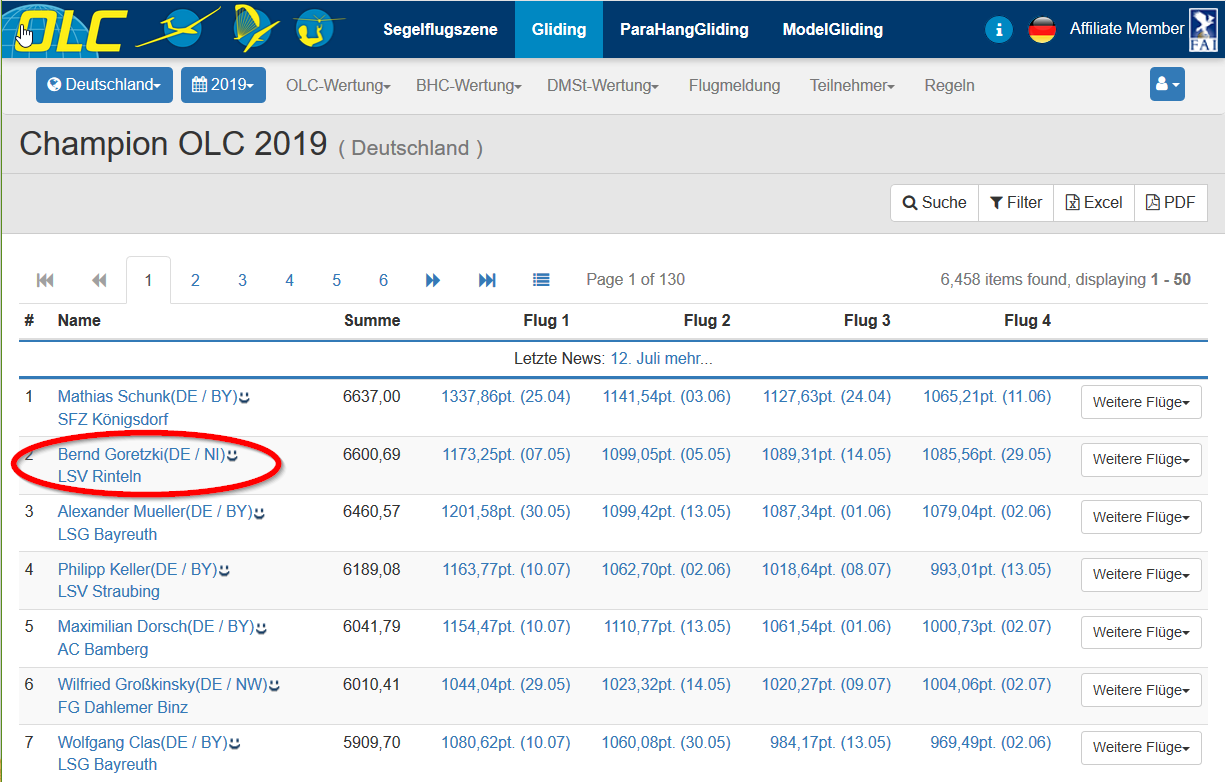
Task: Open Weitere Flüge for Alexander Mueller
Action: point(1141,517)
